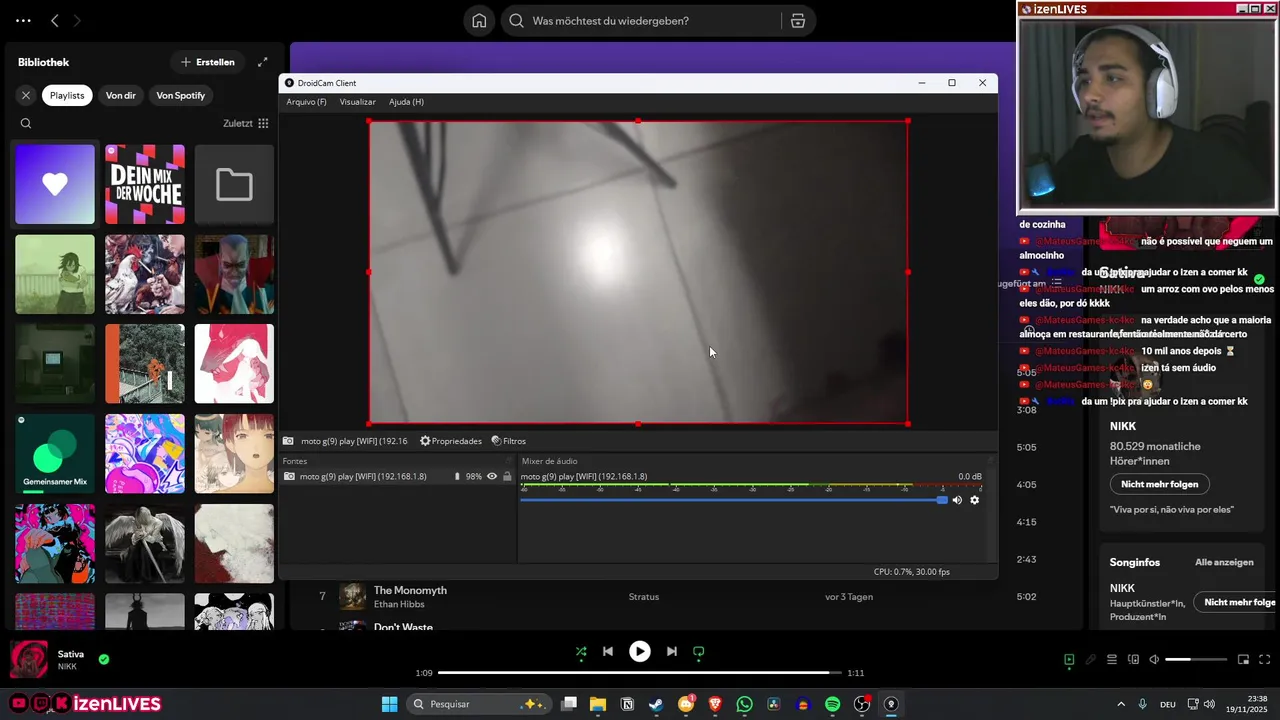
Task: Open the Sativa now-playing album cover
Action: click(29, 660)
